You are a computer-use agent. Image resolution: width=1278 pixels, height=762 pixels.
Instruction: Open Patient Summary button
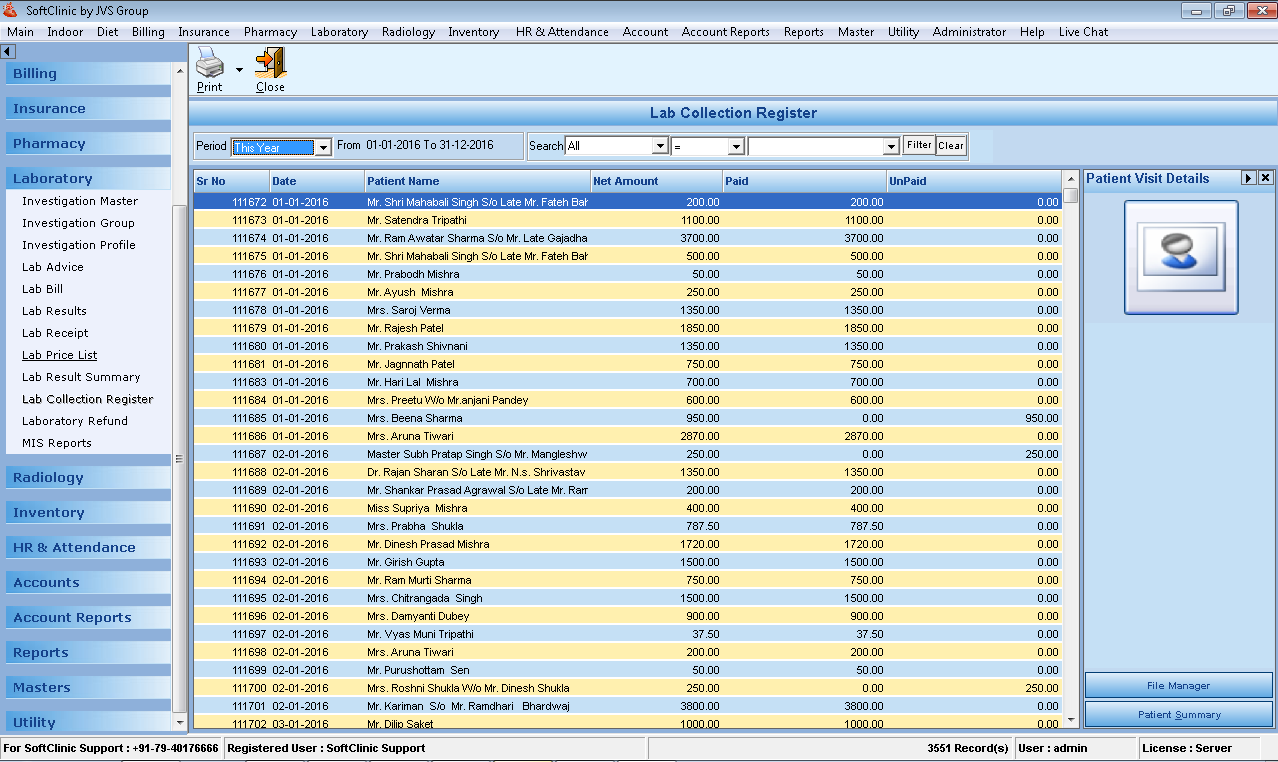pyautogui.click(x=1178, y=715)
